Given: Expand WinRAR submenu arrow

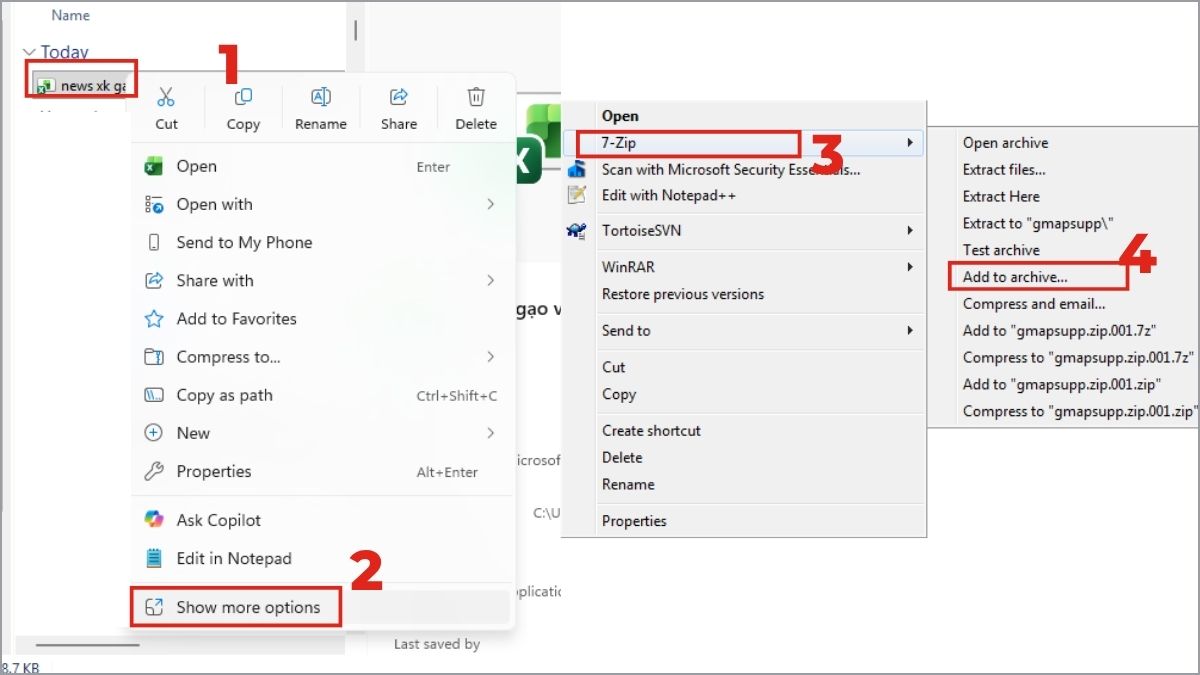Looking at the screenshot, I should click(910, 267).
